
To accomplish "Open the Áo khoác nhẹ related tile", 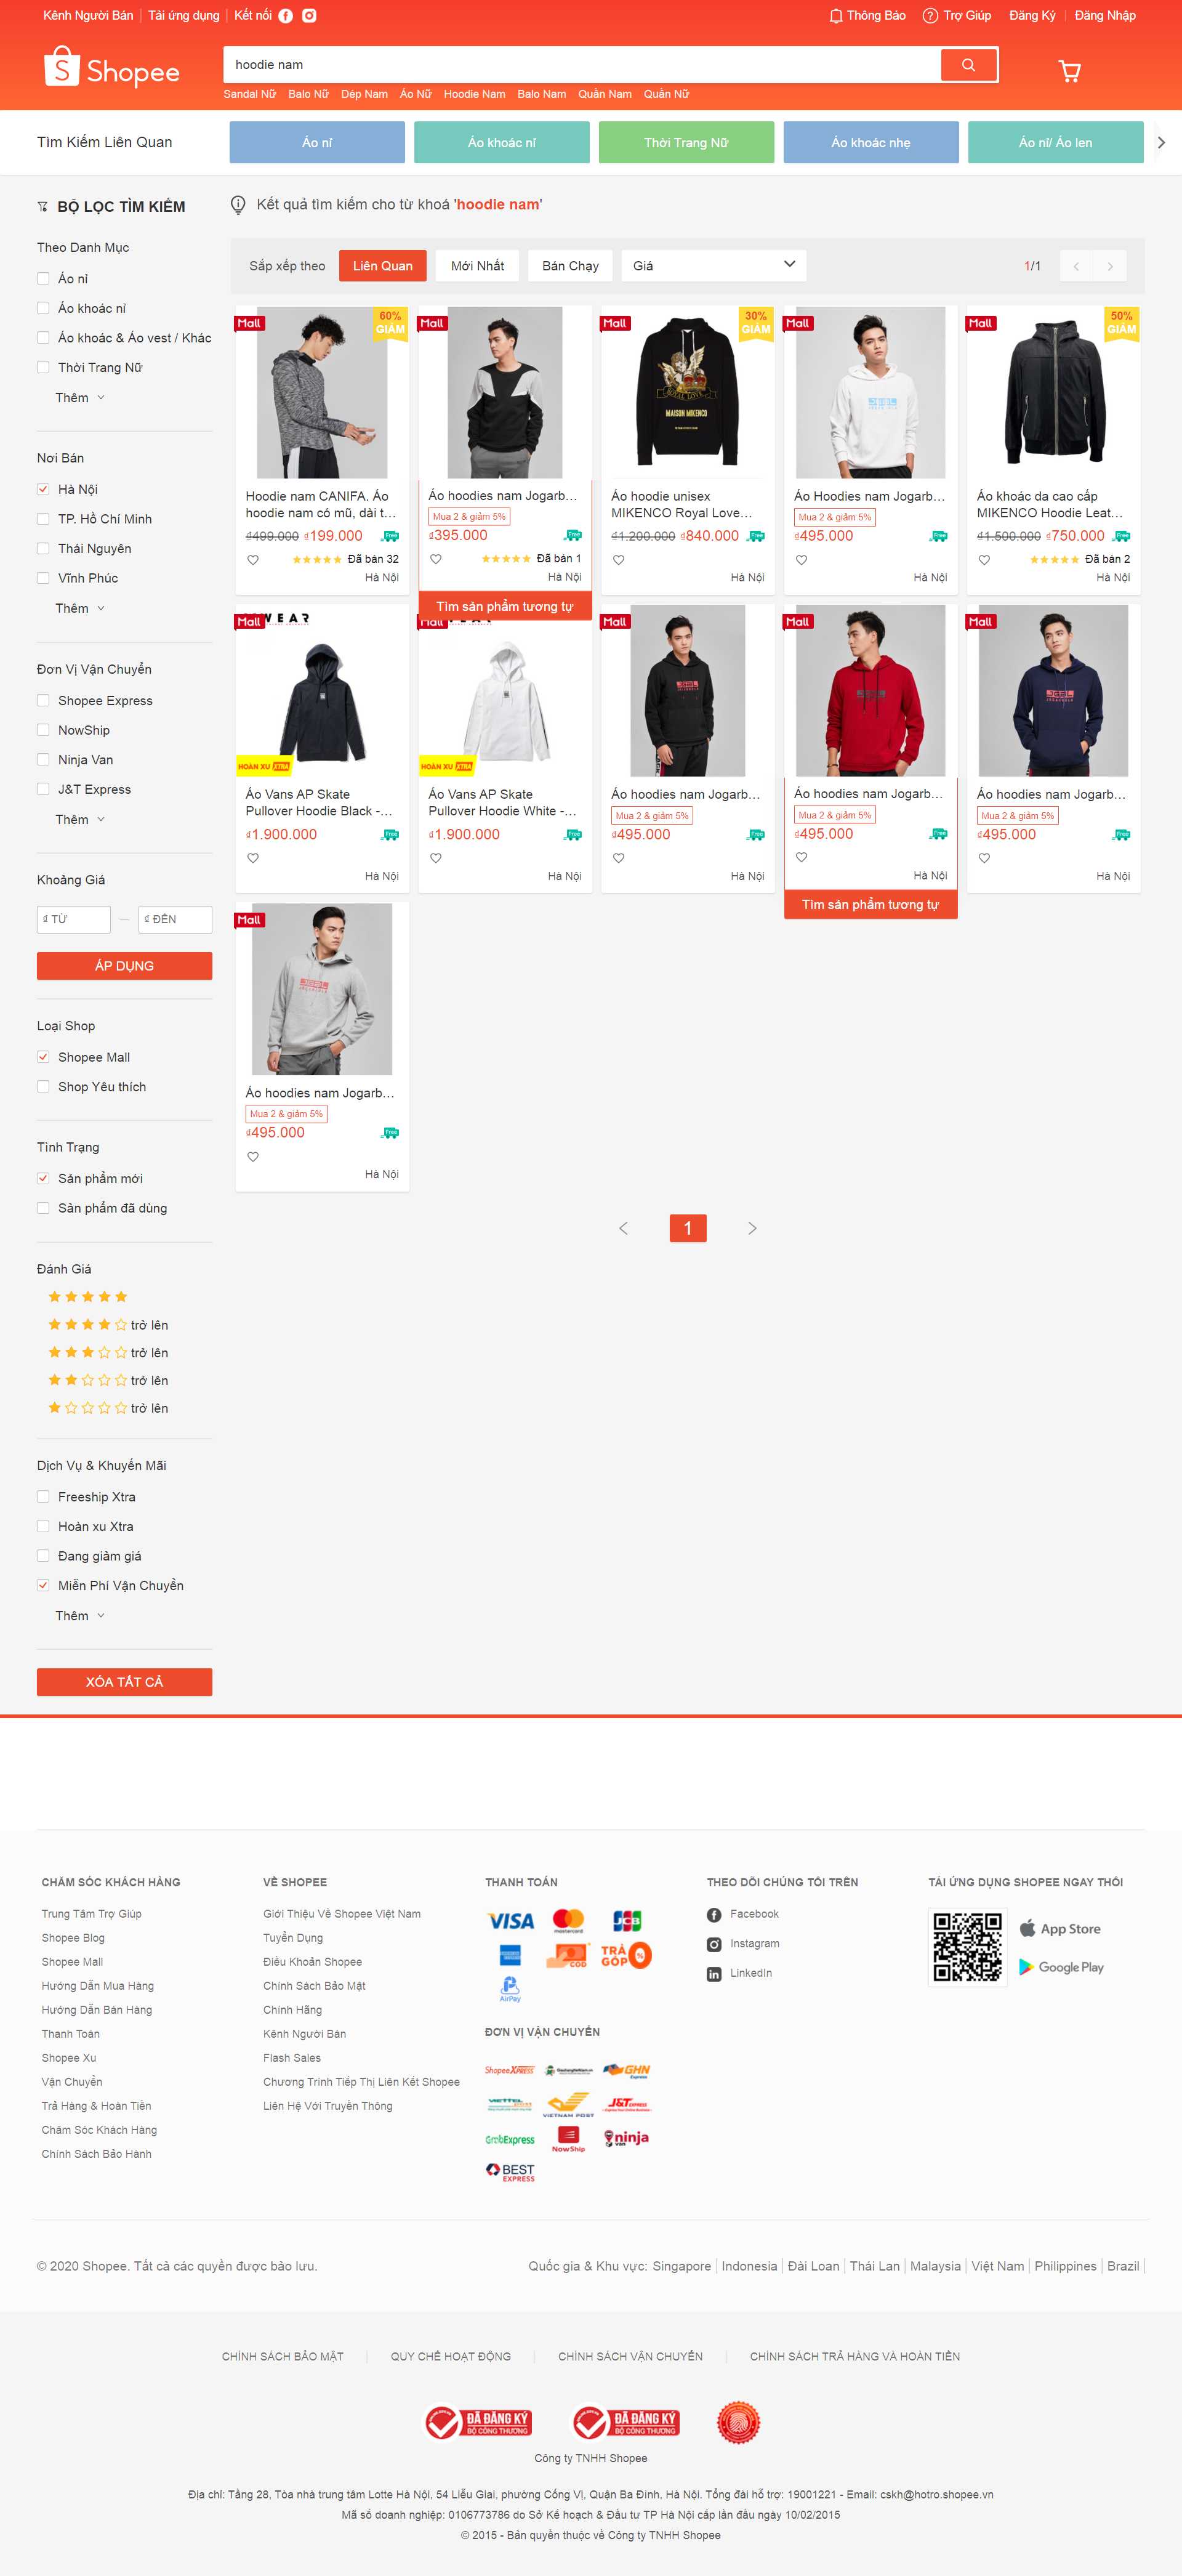I will pyautogui.click(x=871, y=142).
